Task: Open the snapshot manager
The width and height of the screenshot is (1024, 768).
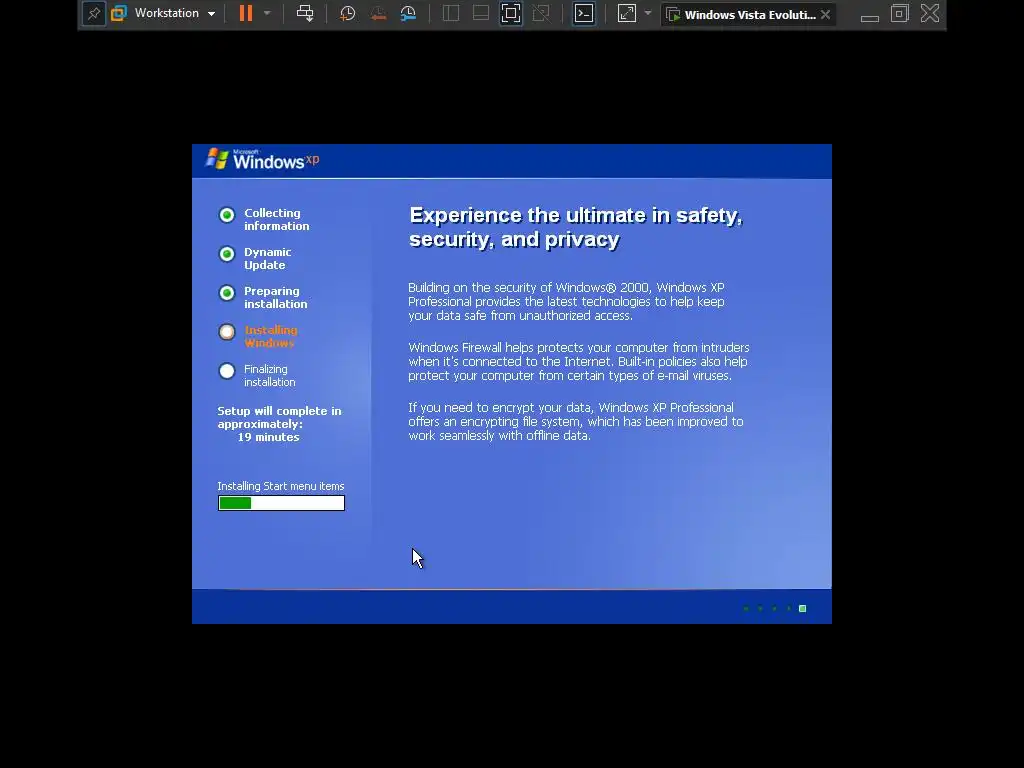Action: [x=408, y=14]
